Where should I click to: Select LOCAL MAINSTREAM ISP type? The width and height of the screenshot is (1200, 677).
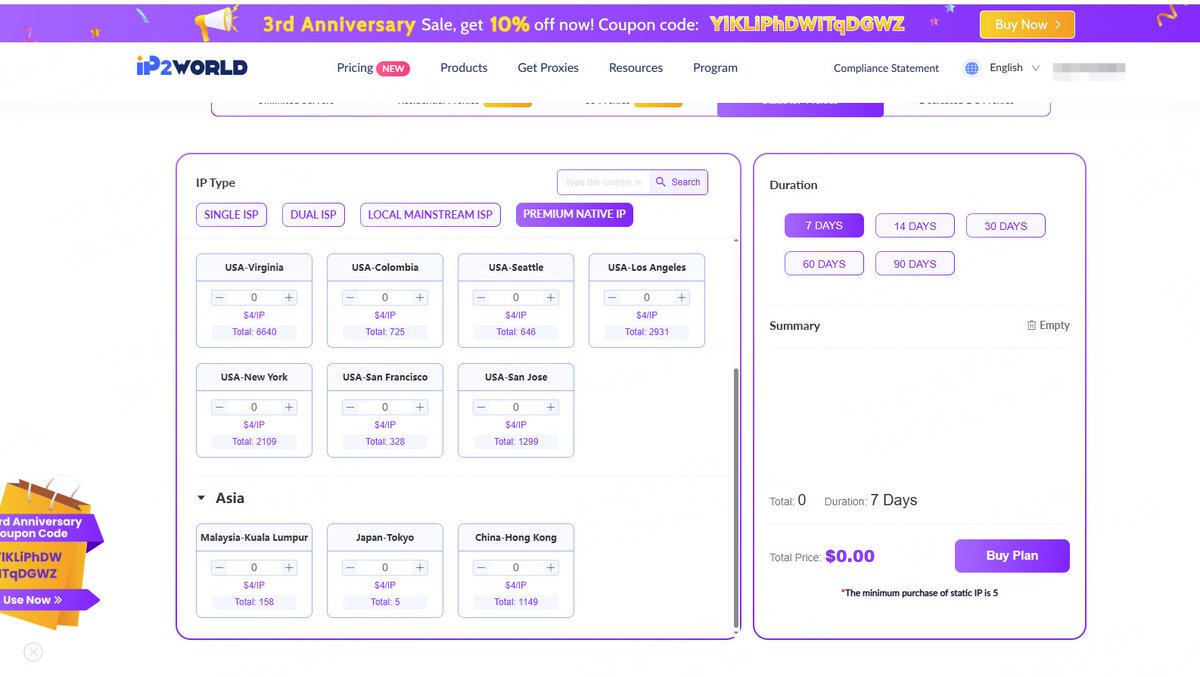(x=430, y=215)
